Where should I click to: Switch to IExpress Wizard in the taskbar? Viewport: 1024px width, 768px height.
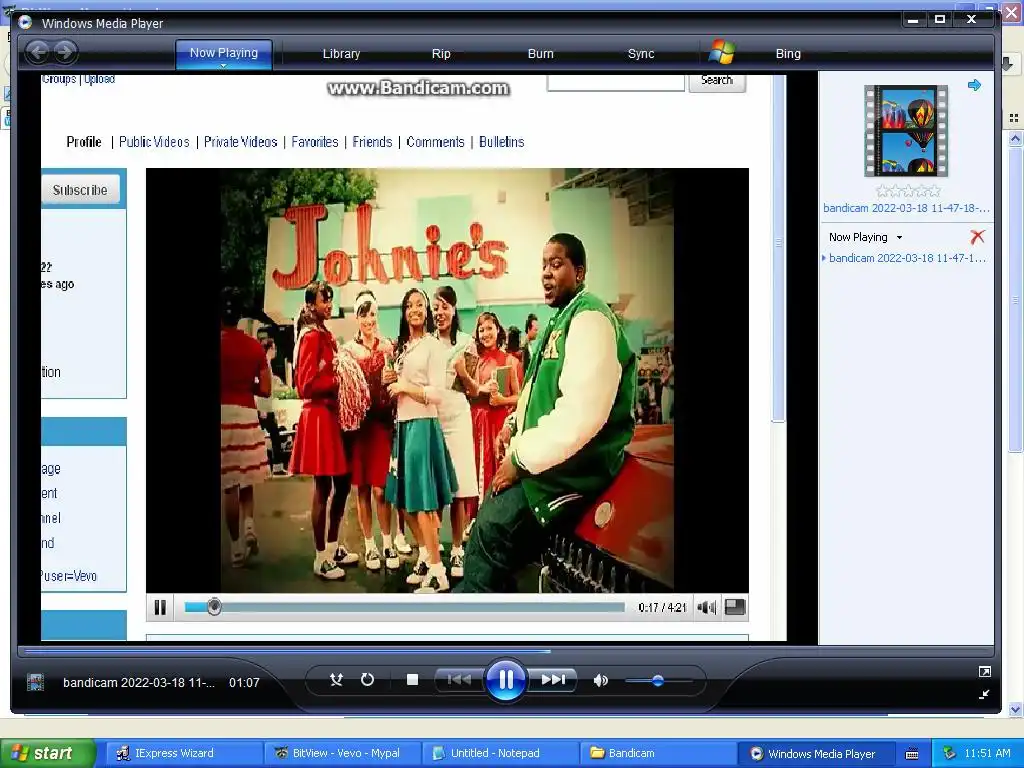(184, 753)
